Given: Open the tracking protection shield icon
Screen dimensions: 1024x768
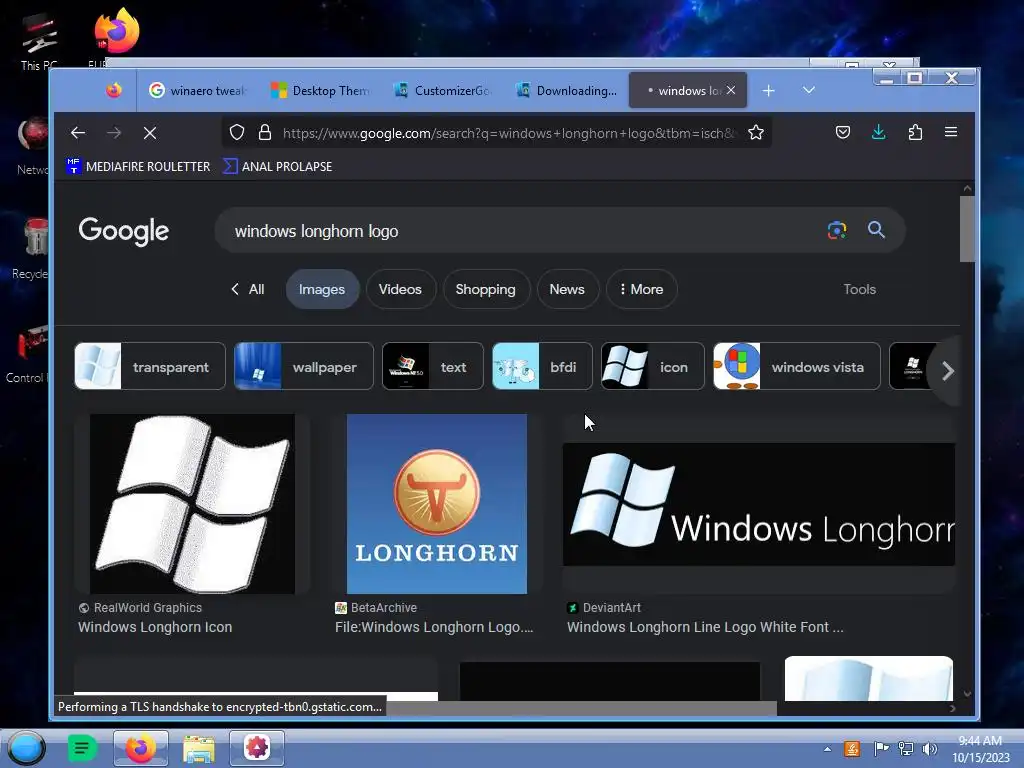Looking at the screenshot, I should 237,133.
